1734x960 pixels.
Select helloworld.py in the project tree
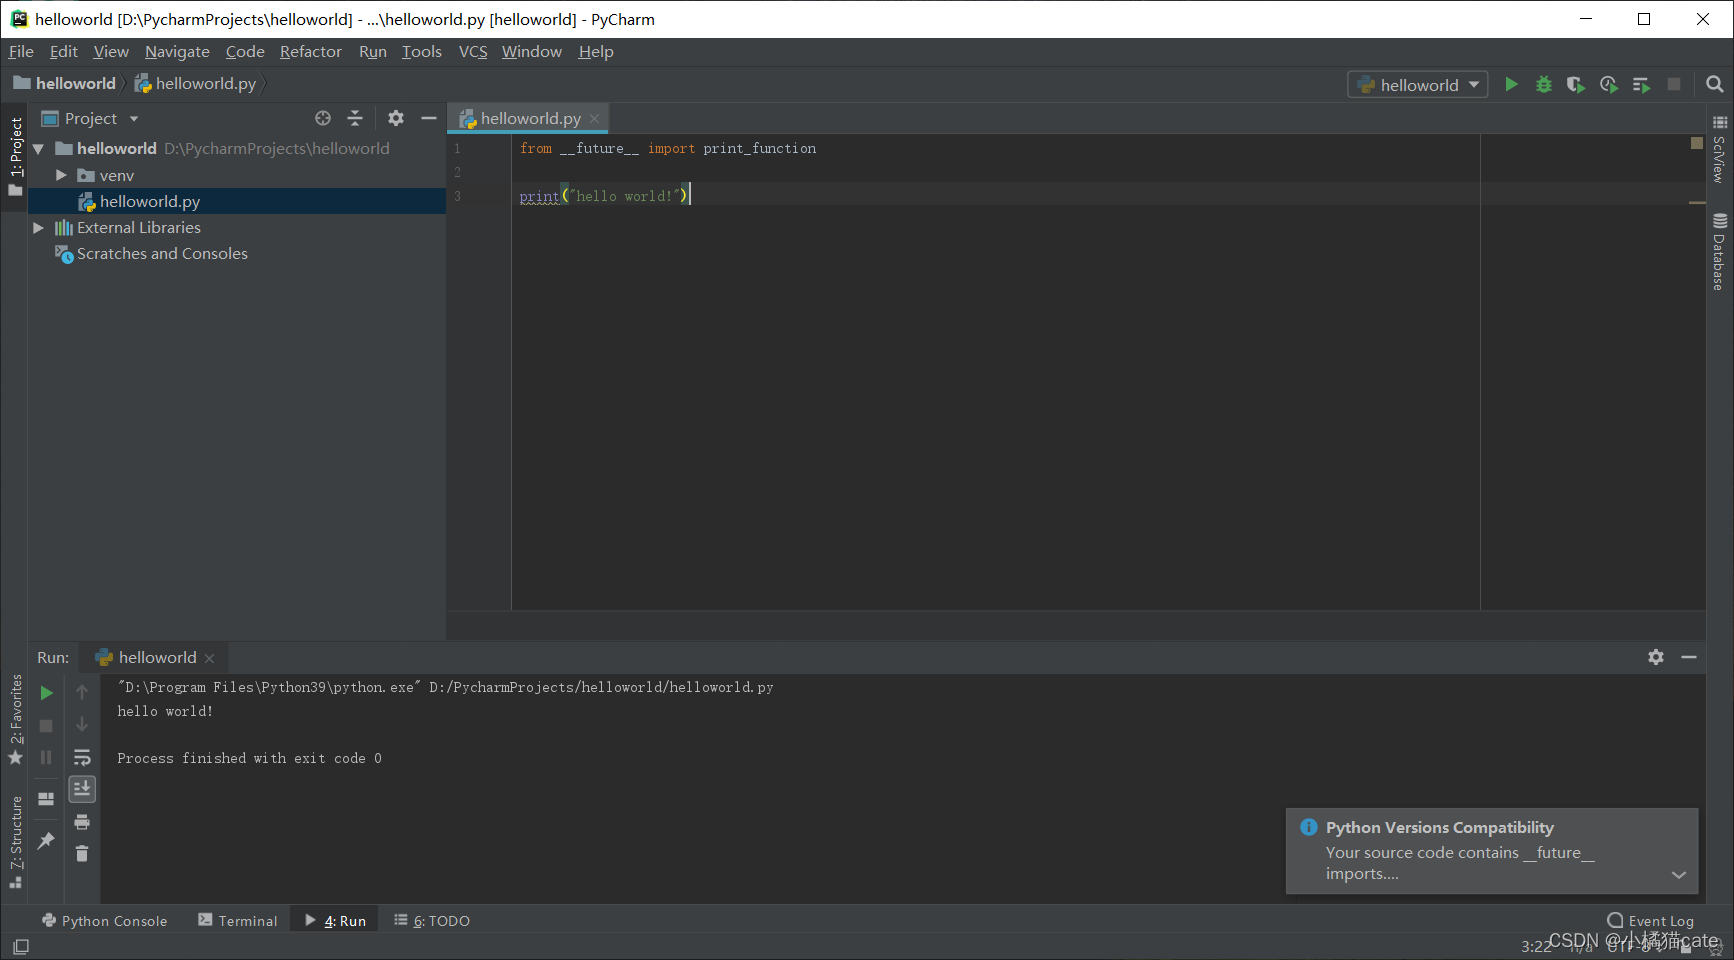(x=150, y=201)
